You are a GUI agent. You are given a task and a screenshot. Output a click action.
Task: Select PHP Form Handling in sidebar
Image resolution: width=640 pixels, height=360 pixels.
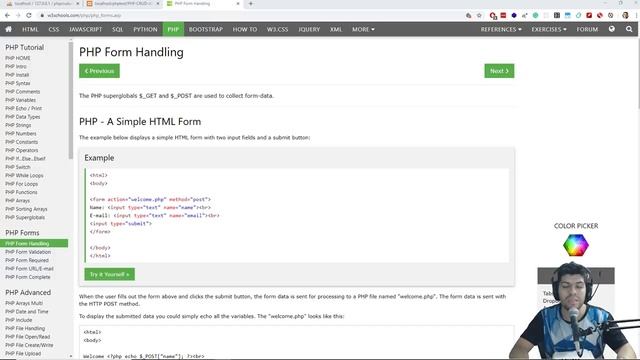click(34, 243)
